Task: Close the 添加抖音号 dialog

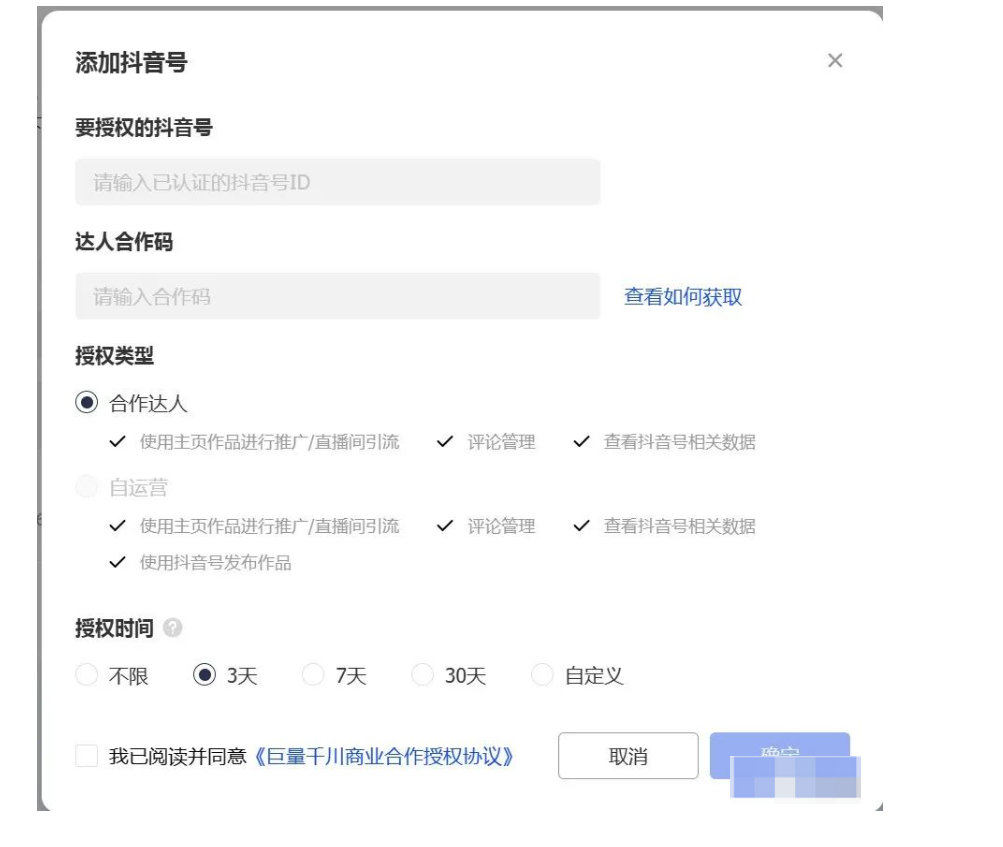Action: point(835,61)
